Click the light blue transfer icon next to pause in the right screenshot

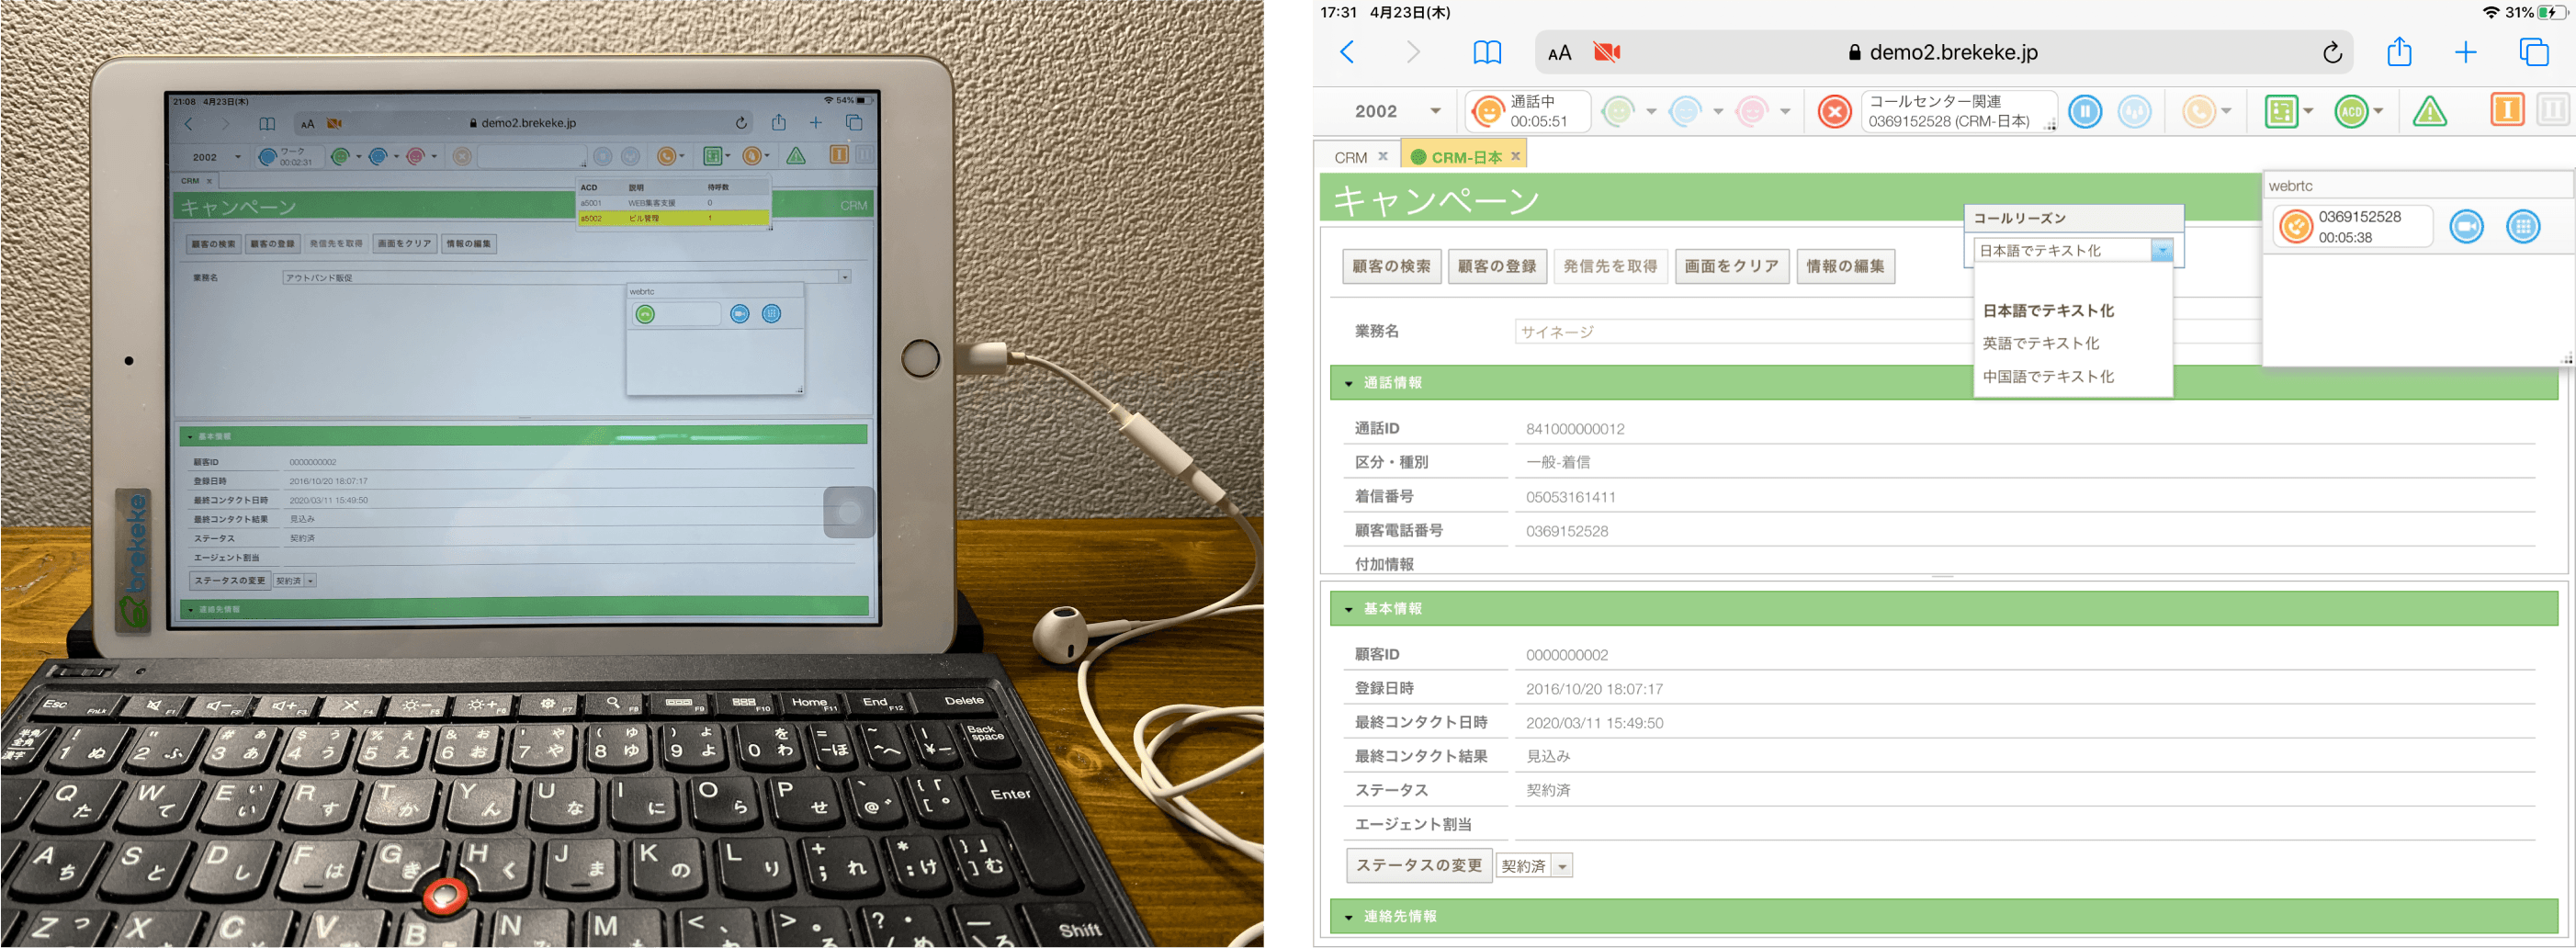tap(2134, 111)
